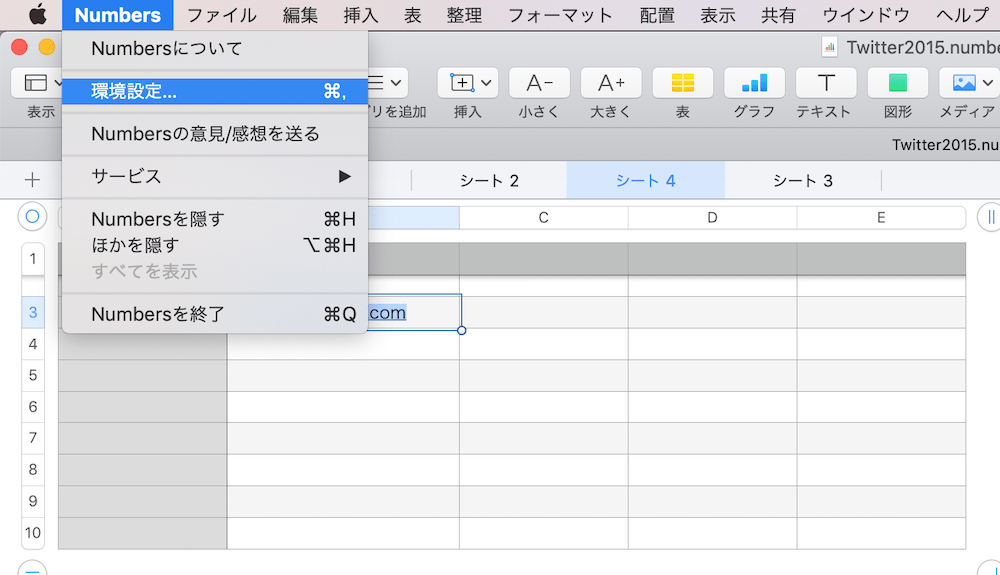Click the add column handle
The image size is (1000, 575).
[x=989, y=217]
